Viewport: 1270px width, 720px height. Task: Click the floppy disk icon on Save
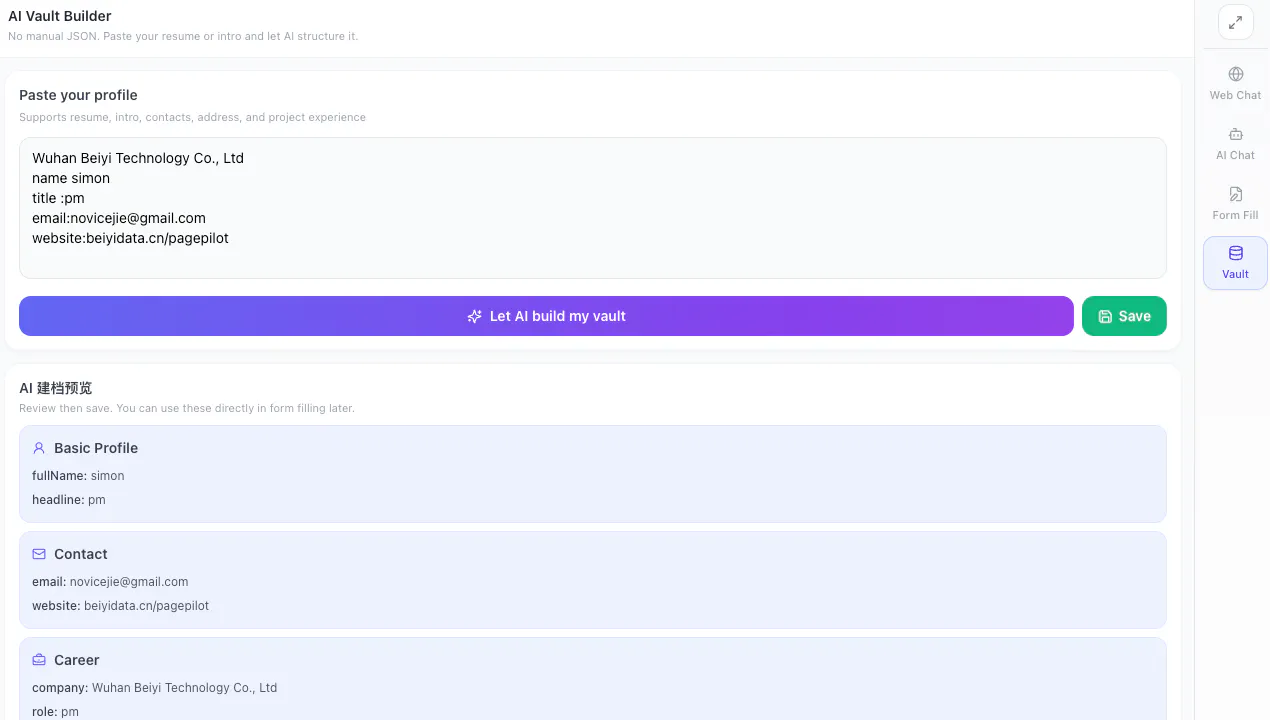tap(1105, 316)
